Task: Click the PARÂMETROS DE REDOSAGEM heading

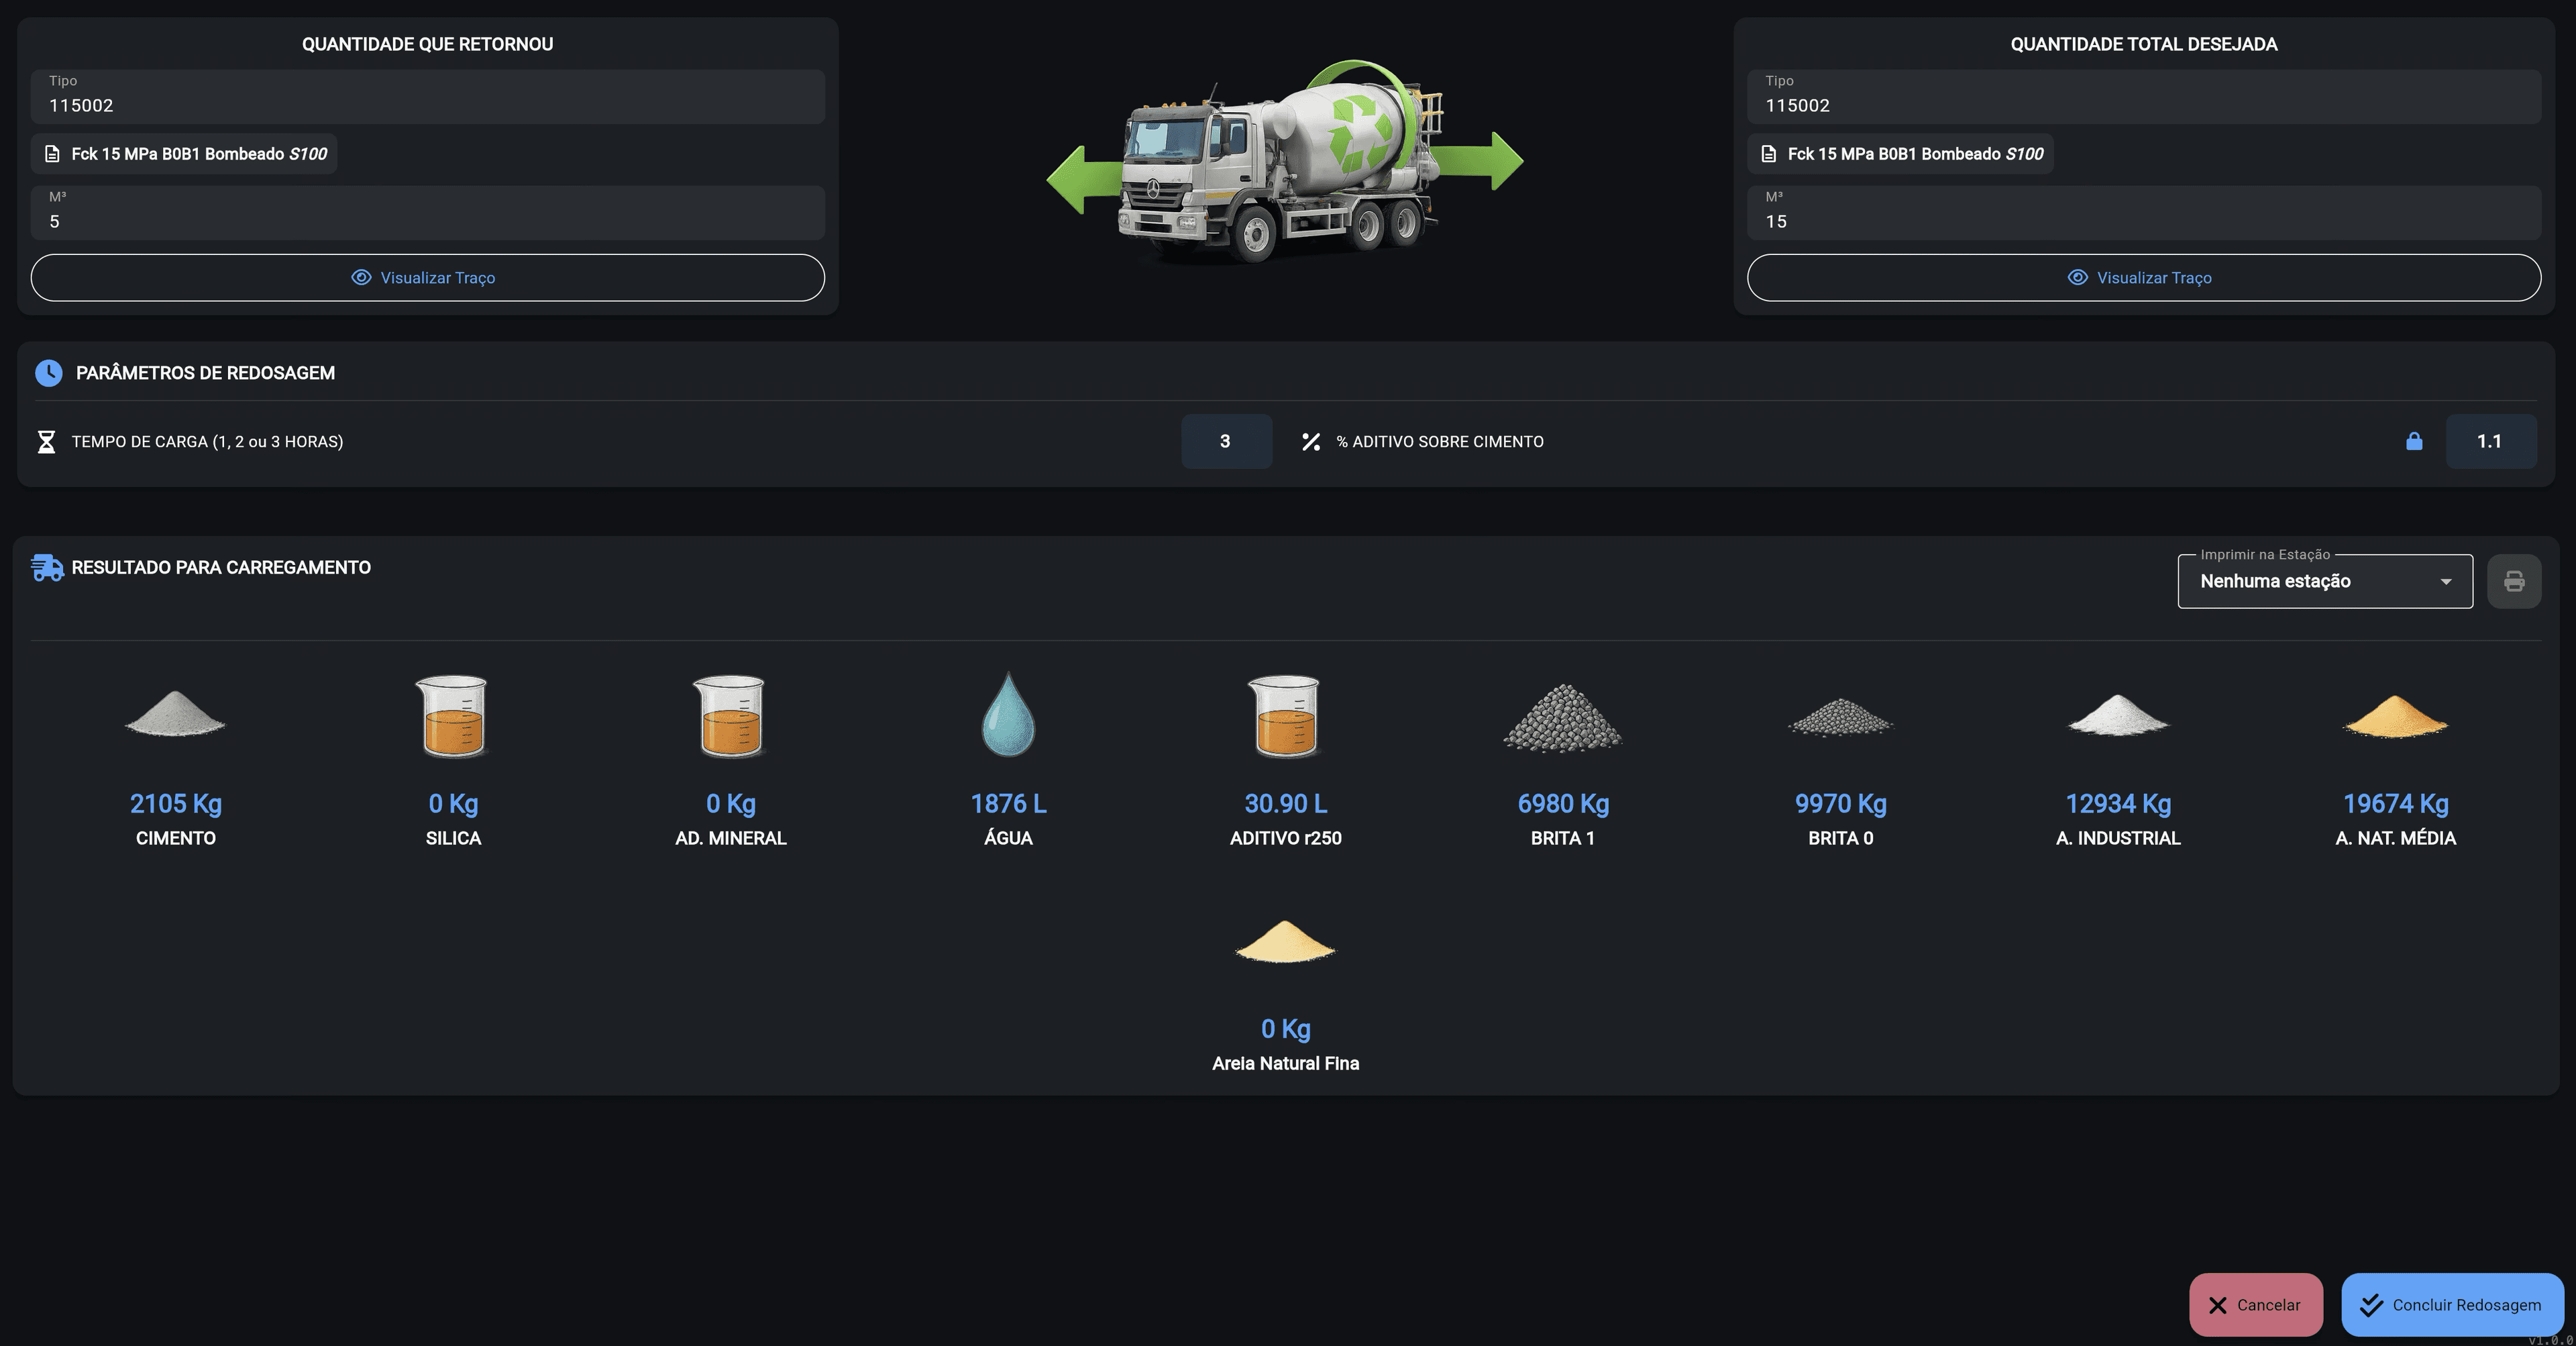Action: (205, 373)
